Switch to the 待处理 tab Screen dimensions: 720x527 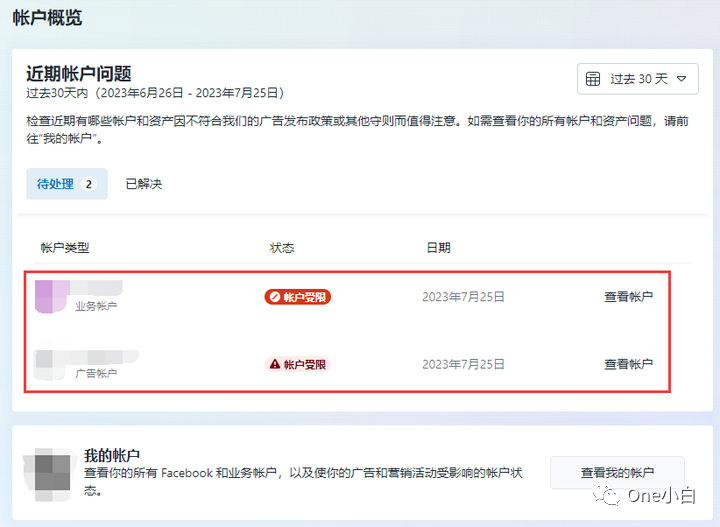[67, 184]
